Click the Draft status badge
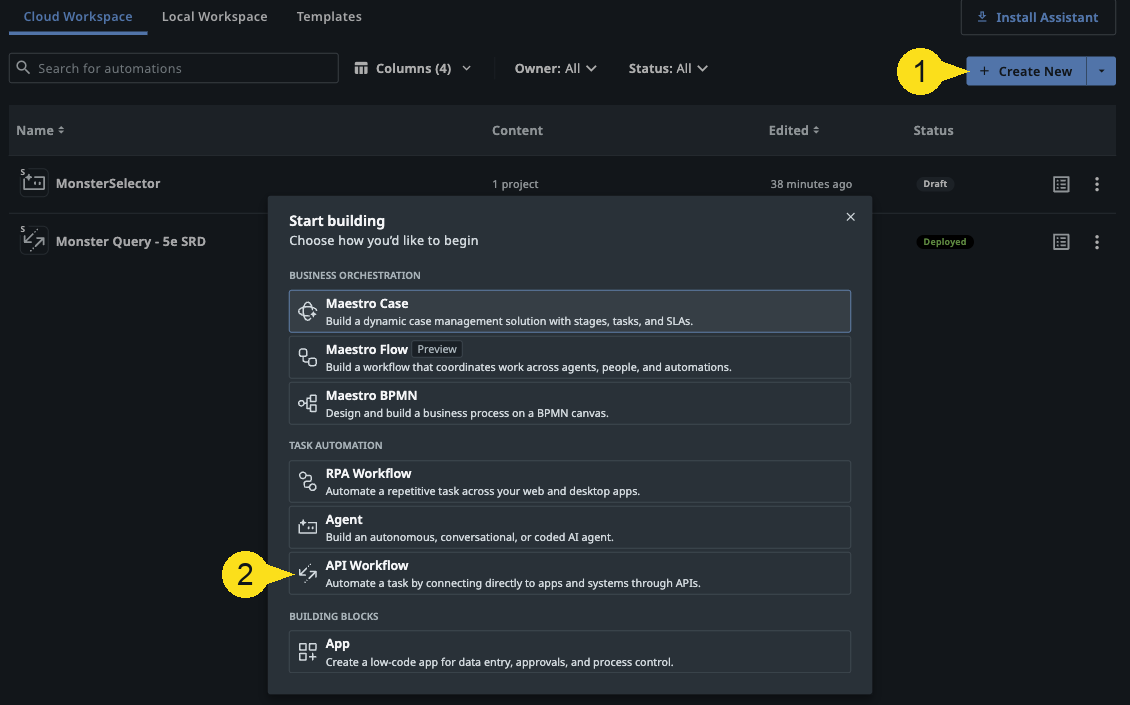The height and width of the screenshot is (705, 1130). tap(935, 184)
